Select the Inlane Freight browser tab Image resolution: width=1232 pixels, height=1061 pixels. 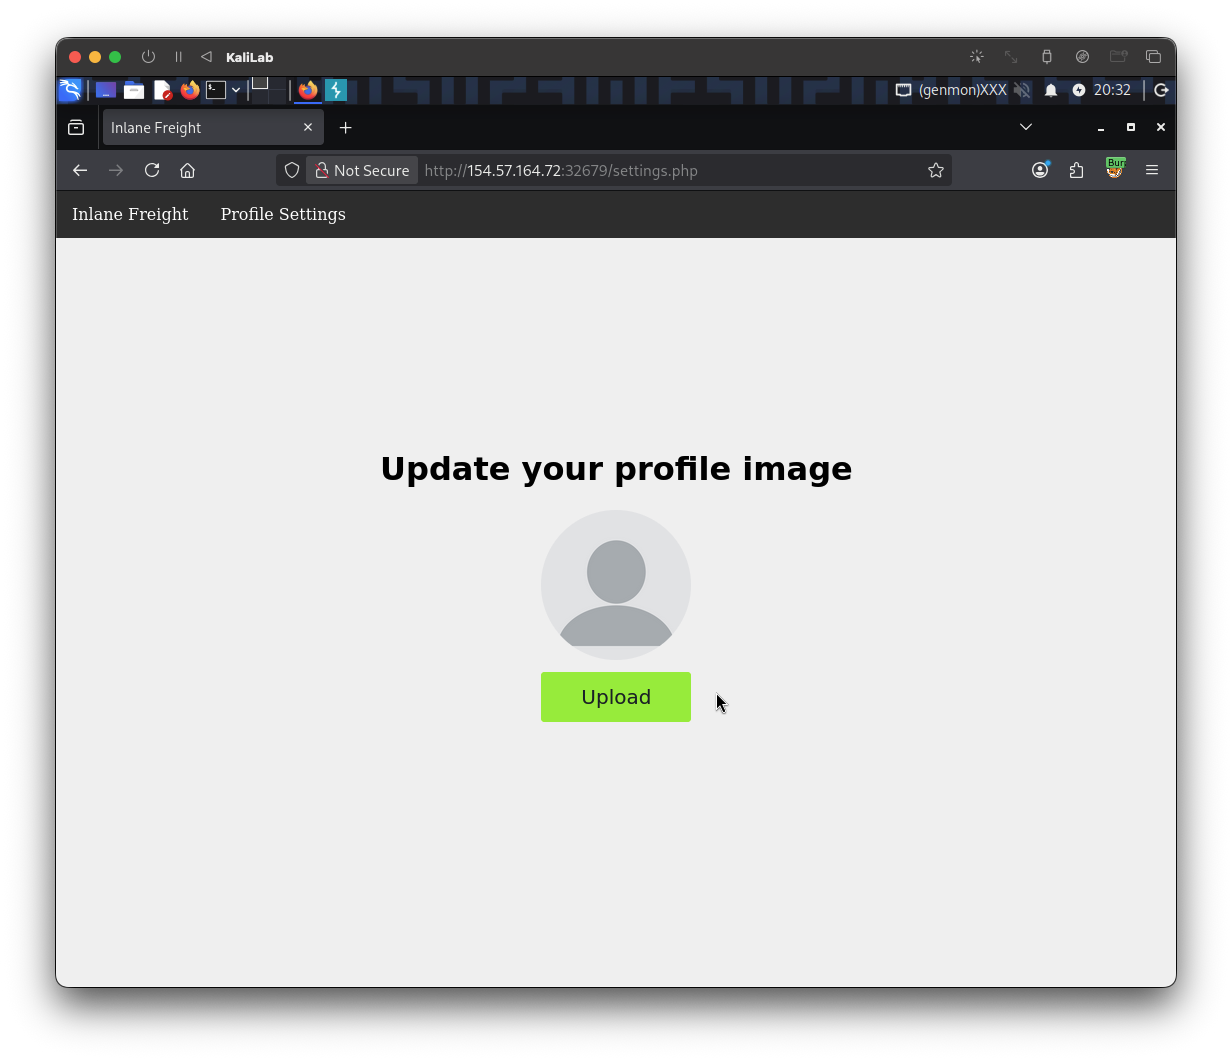coord(213,127)
